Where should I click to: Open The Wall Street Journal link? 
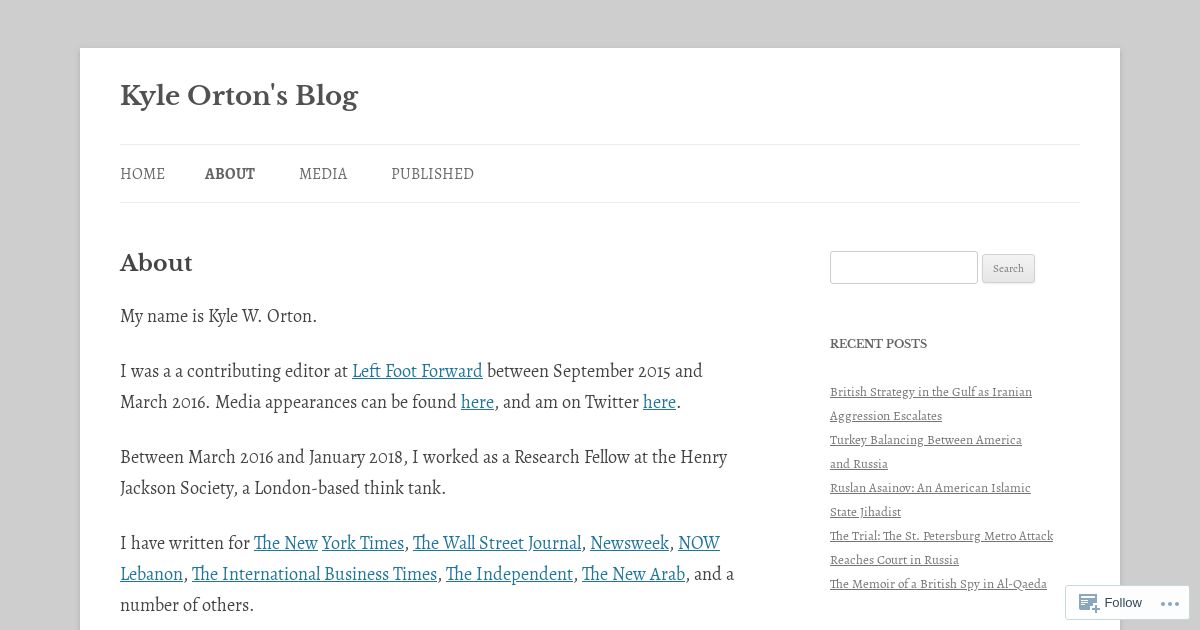[x=497, y=543]
